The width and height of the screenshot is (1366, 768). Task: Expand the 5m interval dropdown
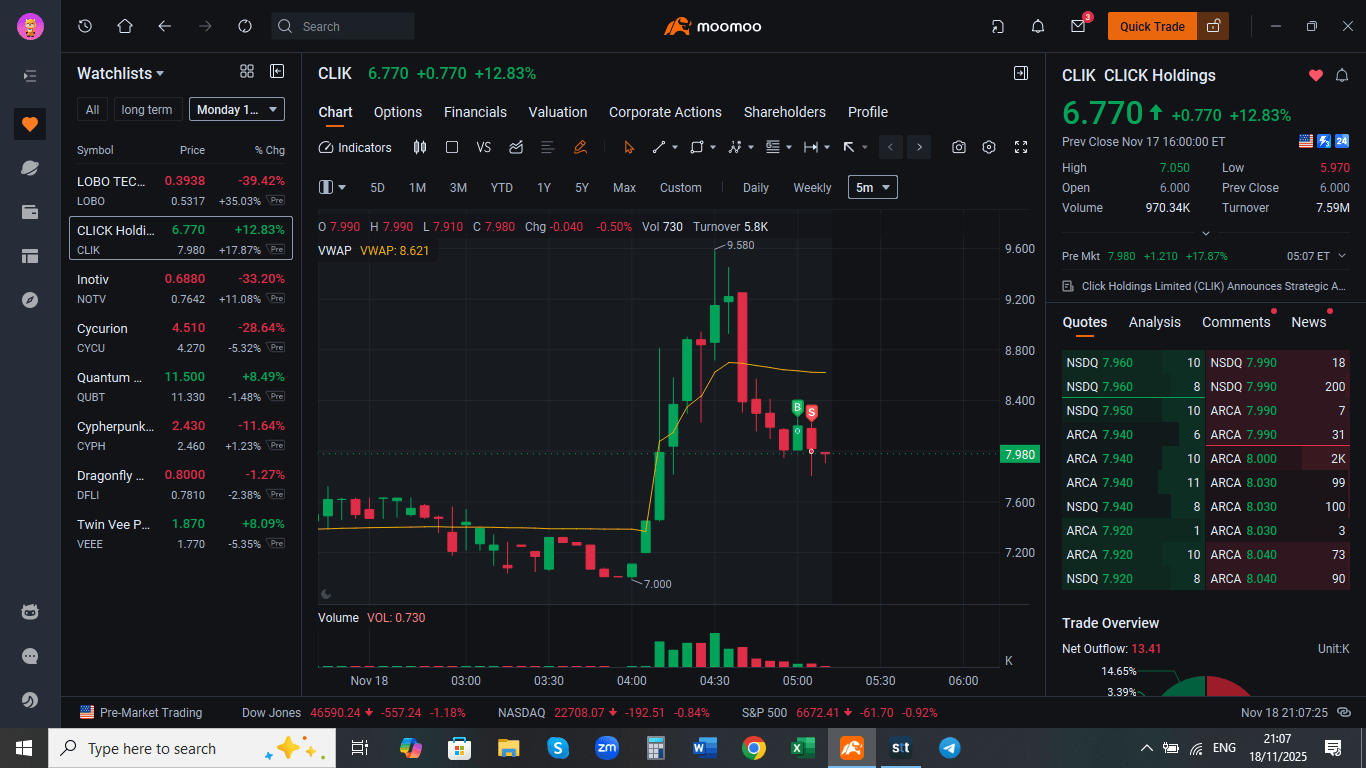click(x=873, y=187)
